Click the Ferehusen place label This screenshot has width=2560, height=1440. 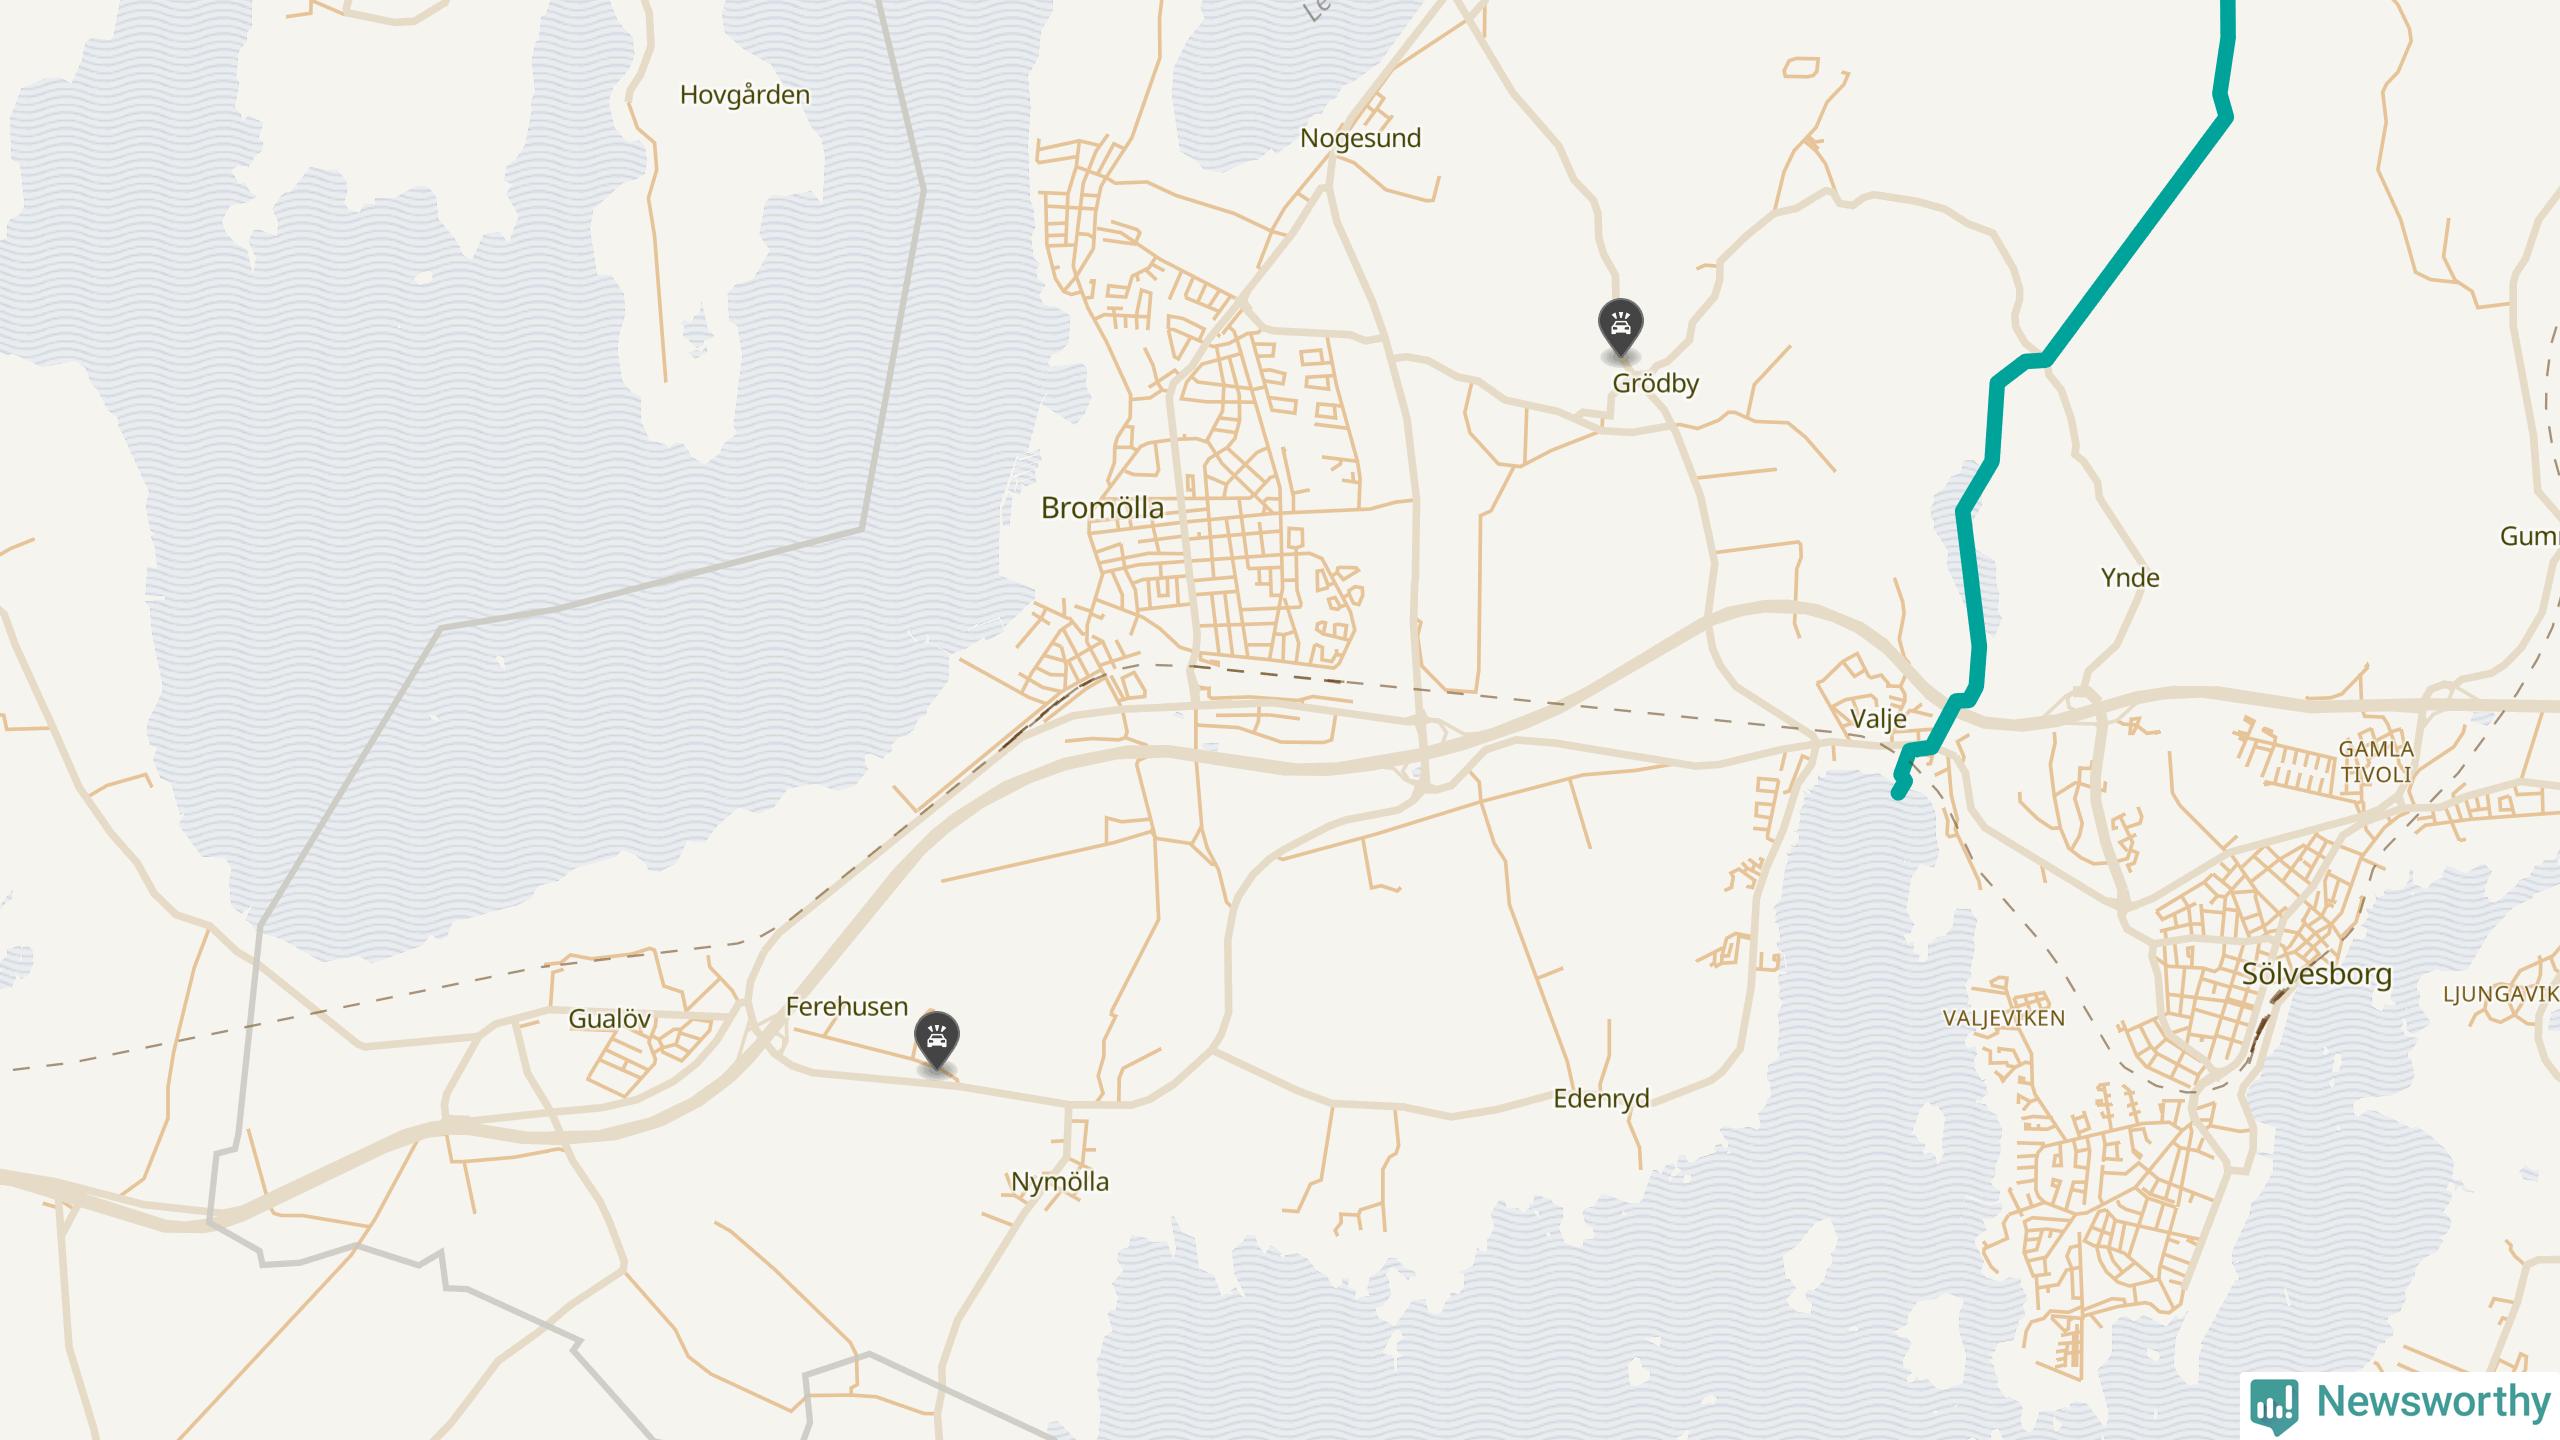847,1007
